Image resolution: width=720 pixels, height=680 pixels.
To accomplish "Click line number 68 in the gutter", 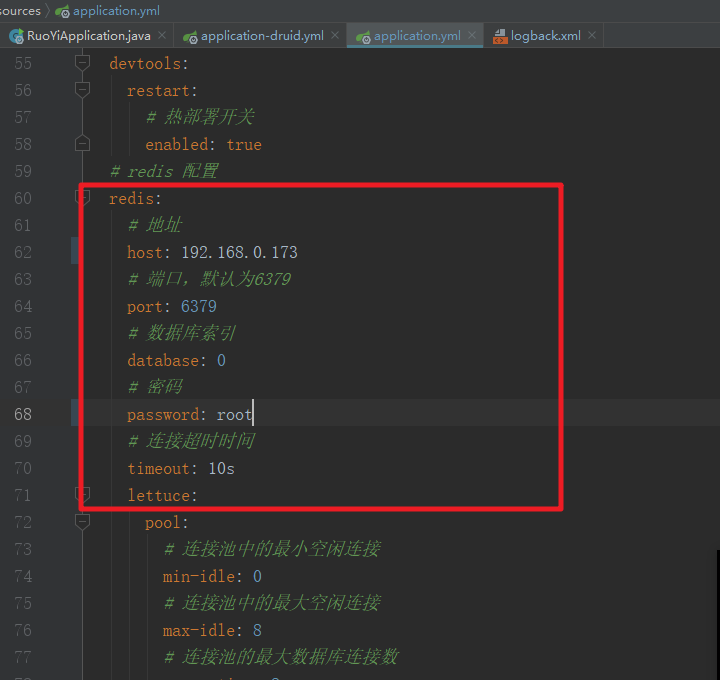I will 23,415.
